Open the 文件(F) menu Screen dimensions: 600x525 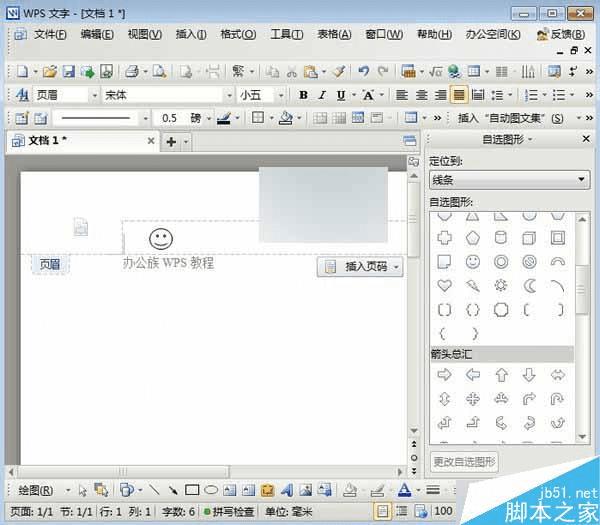coord(51,34)
